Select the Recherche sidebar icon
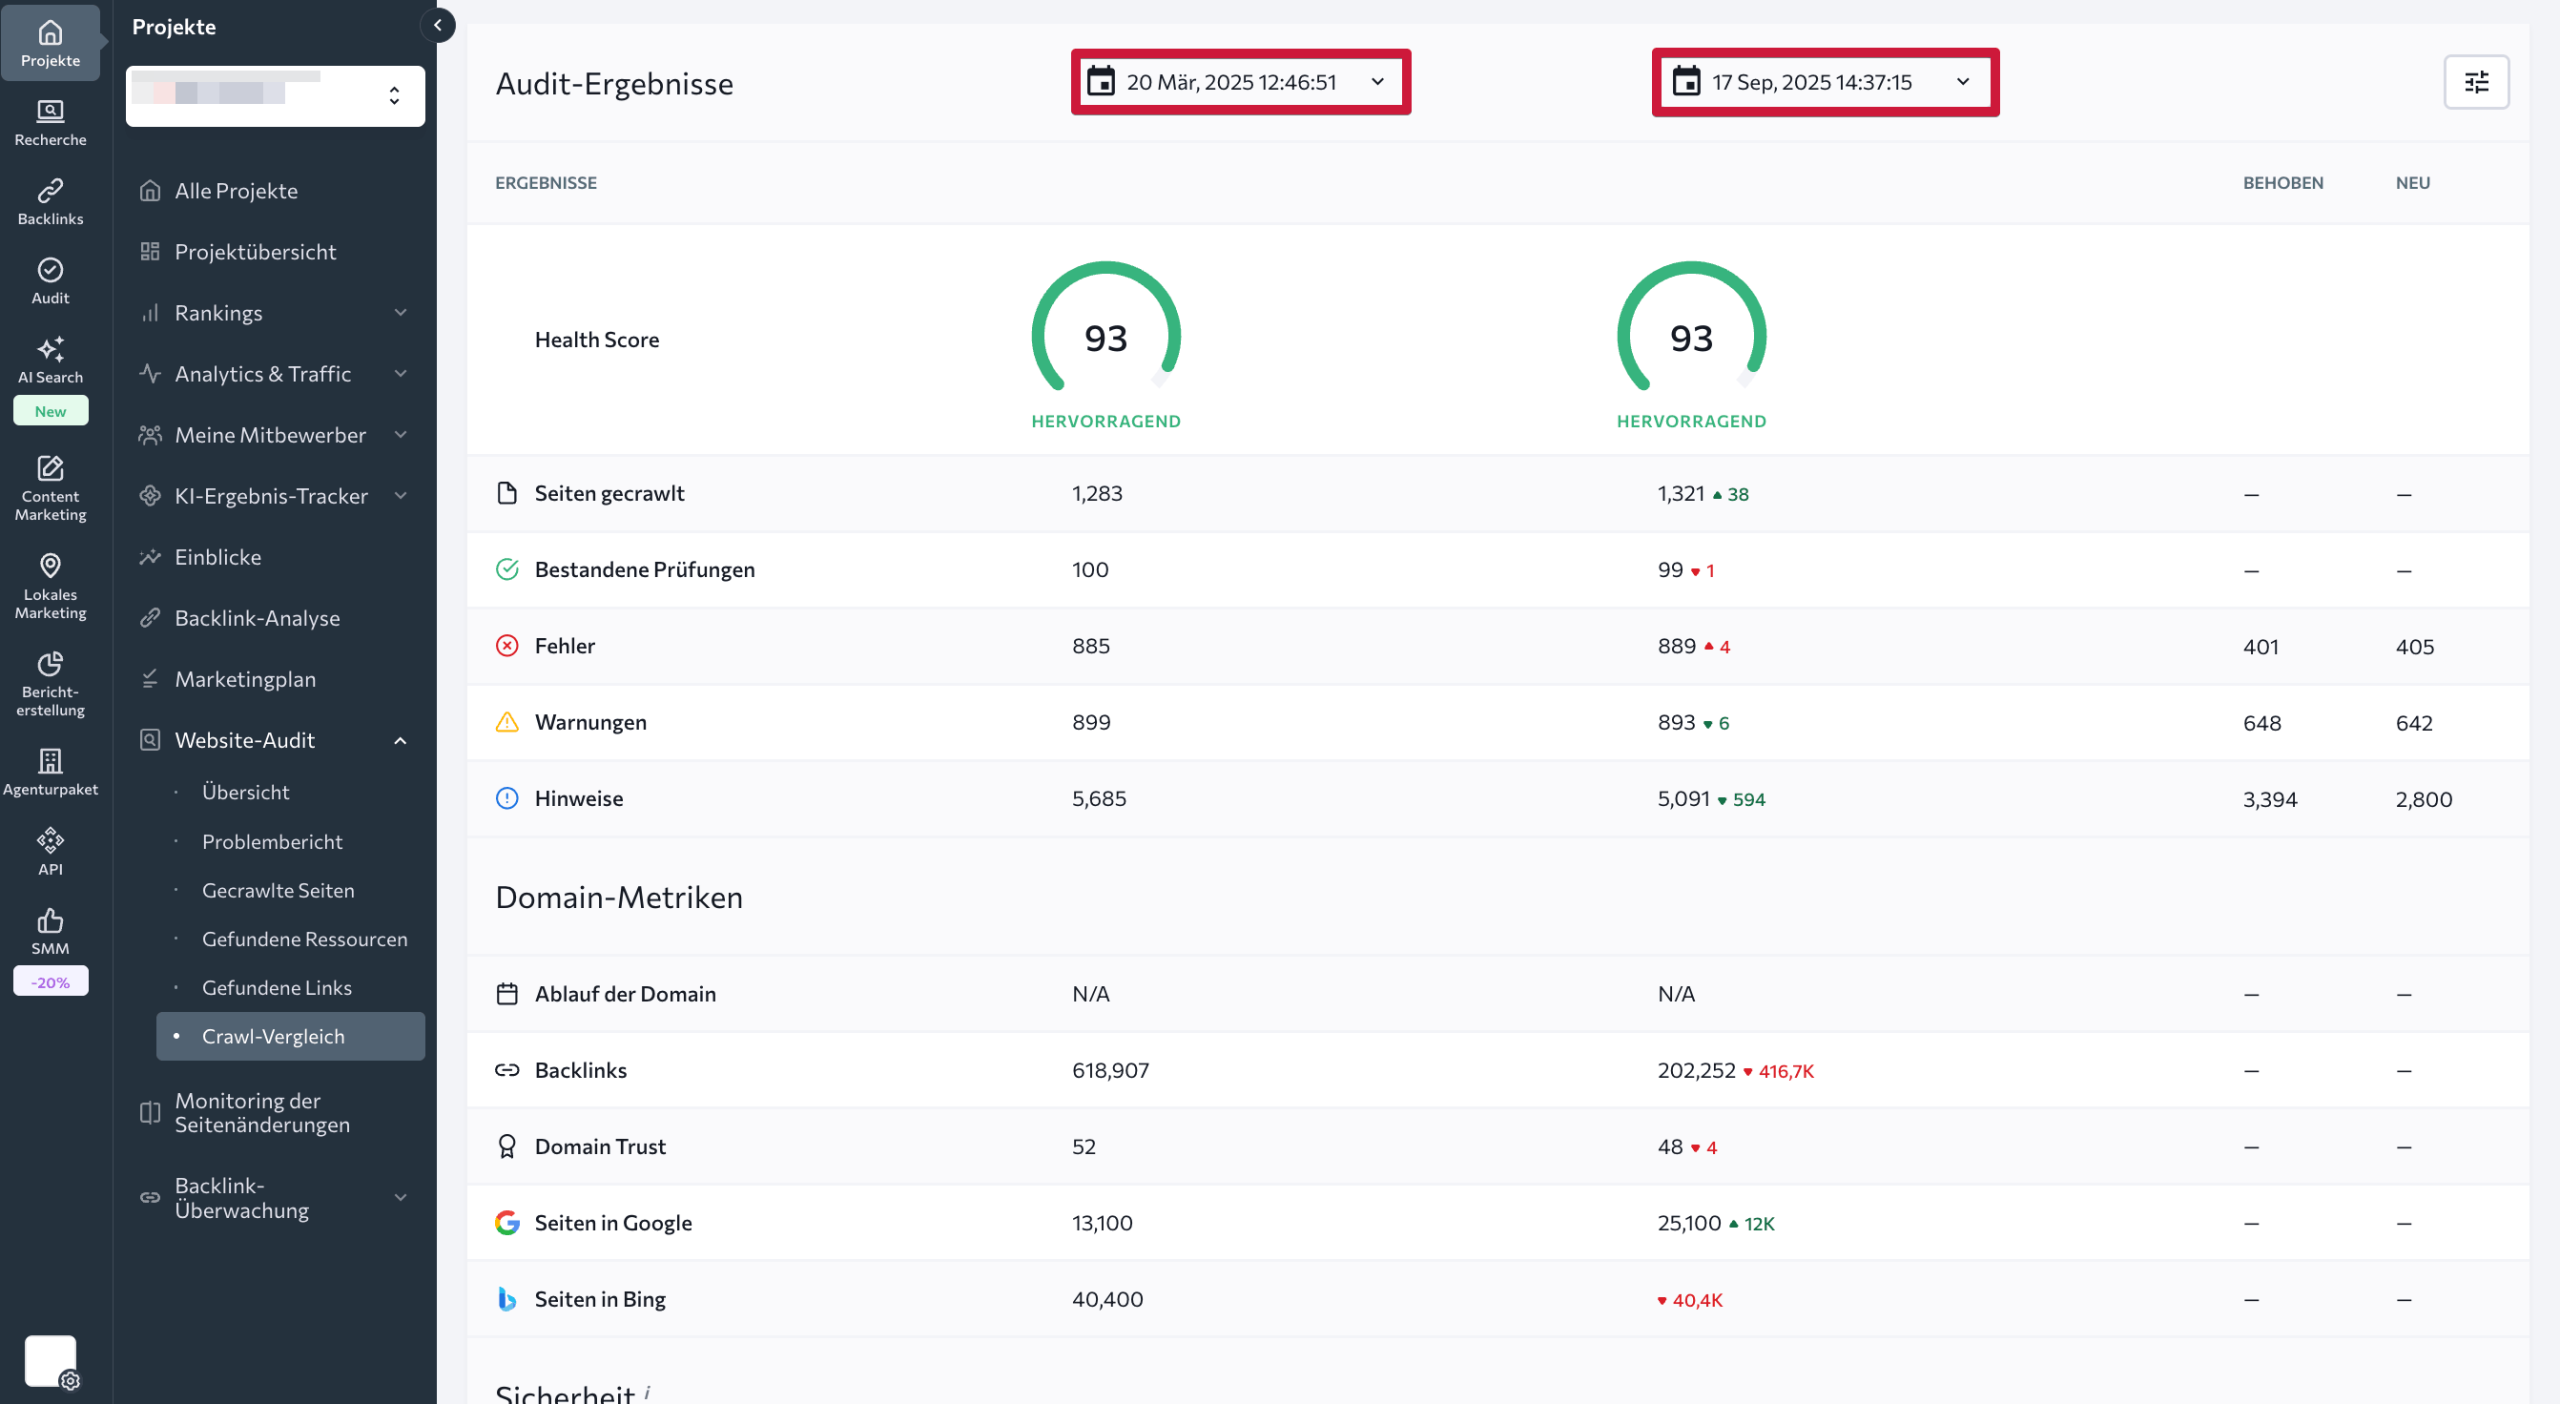This screenshot has height=1404, width=2560. (50, 112)
